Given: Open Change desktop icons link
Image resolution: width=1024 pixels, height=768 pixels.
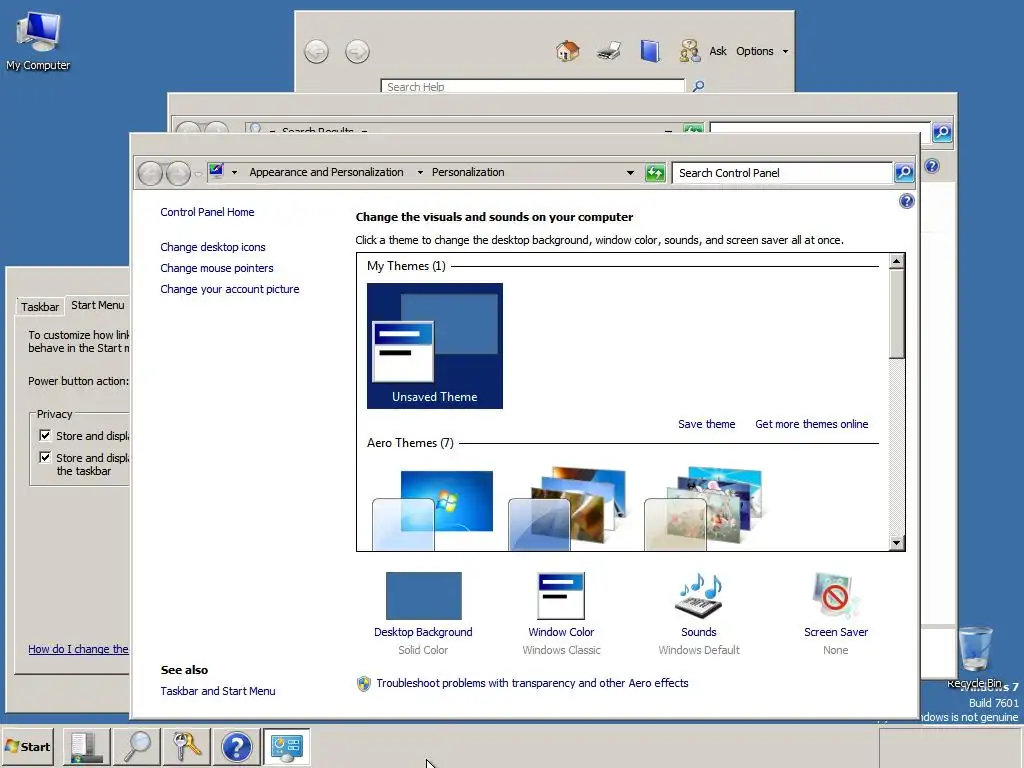Looking at the screenshot, I should pyautogui.click(x=213, y=247).
